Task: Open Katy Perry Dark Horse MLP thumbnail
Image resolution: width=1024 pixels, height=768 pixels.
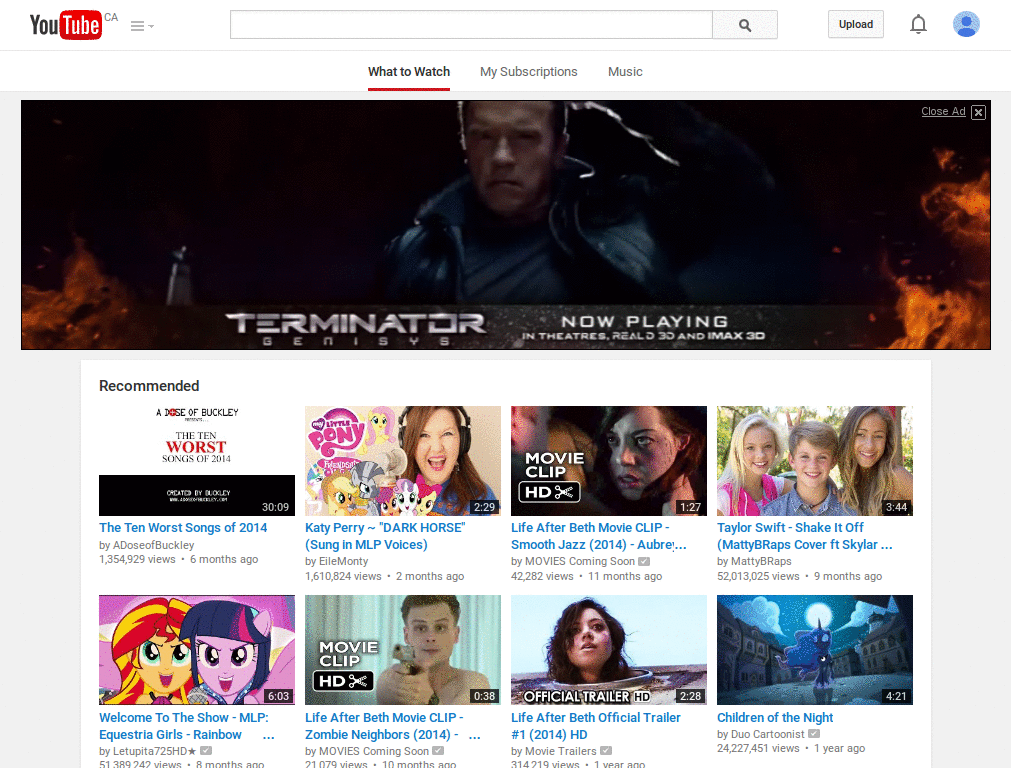Action: click(x=403, y=461)
